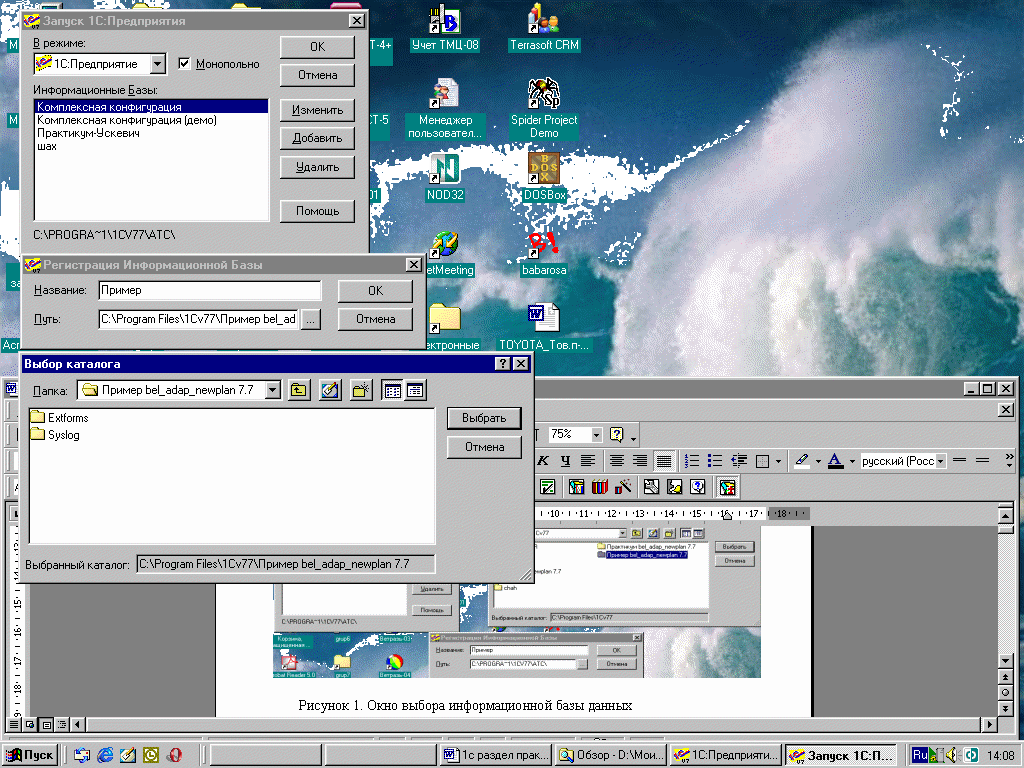Go up one folder level in catalog dialog

coord(298,391)
